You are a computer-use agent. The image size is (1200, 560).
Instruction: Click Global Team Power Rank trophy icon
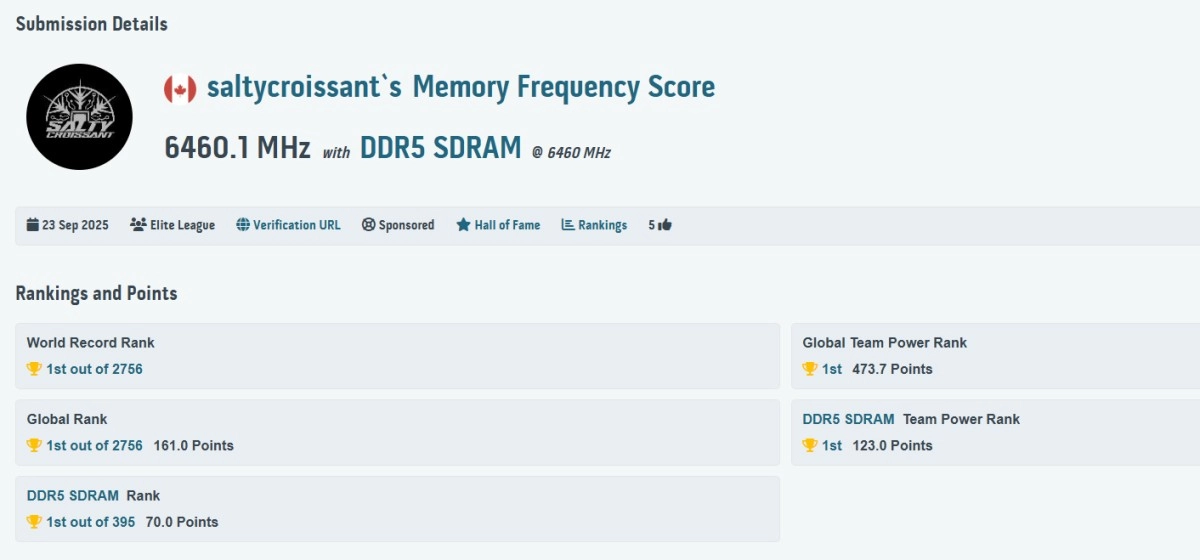[x=810, y=369]
